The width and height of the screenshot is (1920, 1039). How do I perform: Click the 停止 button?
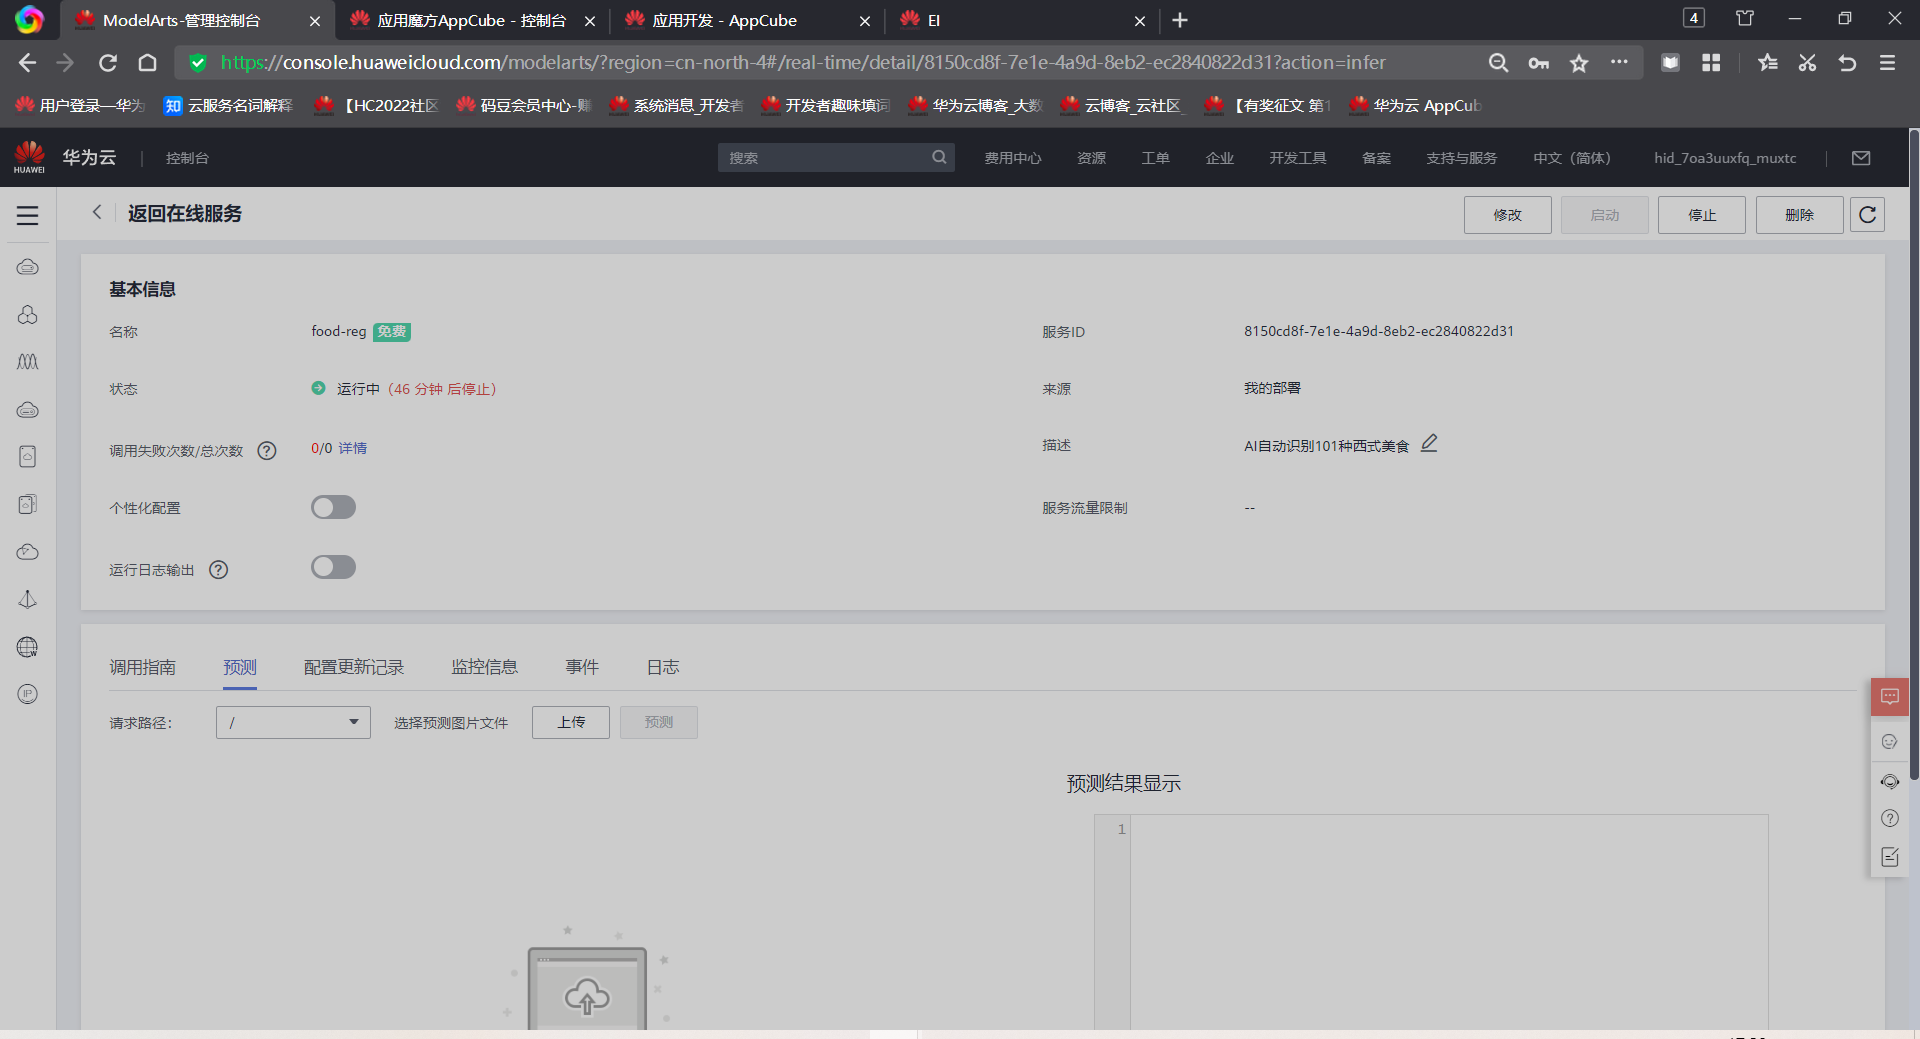point(1701,215)
